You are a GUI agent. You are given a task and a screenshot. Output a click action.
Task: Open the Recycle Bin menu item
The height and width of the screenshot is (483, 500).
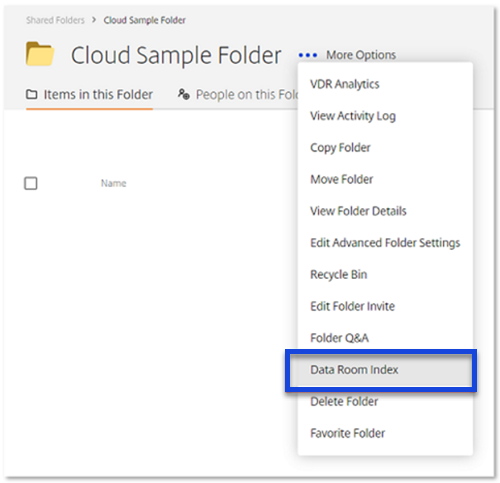[339, 275]
